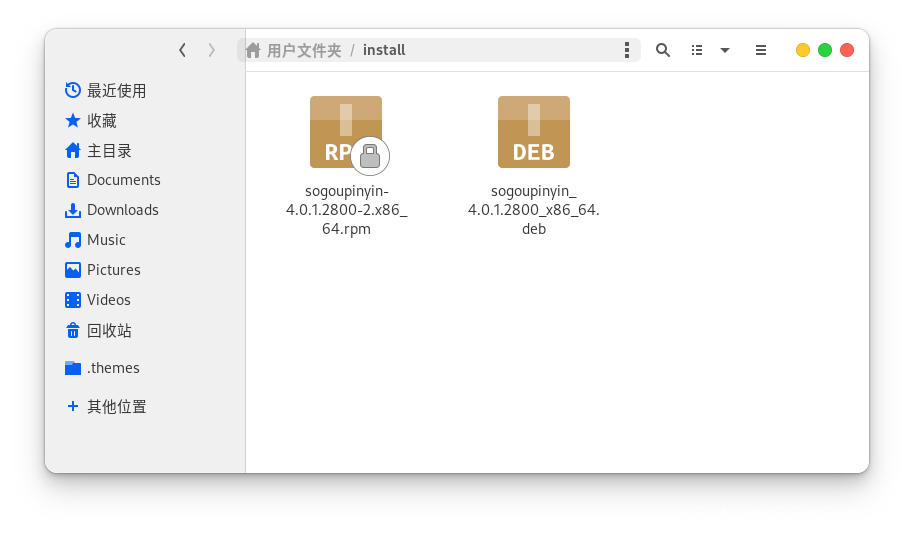Expand the view options dropdown arrow
The height and width of the screenshot is (534, 914).
725,50
